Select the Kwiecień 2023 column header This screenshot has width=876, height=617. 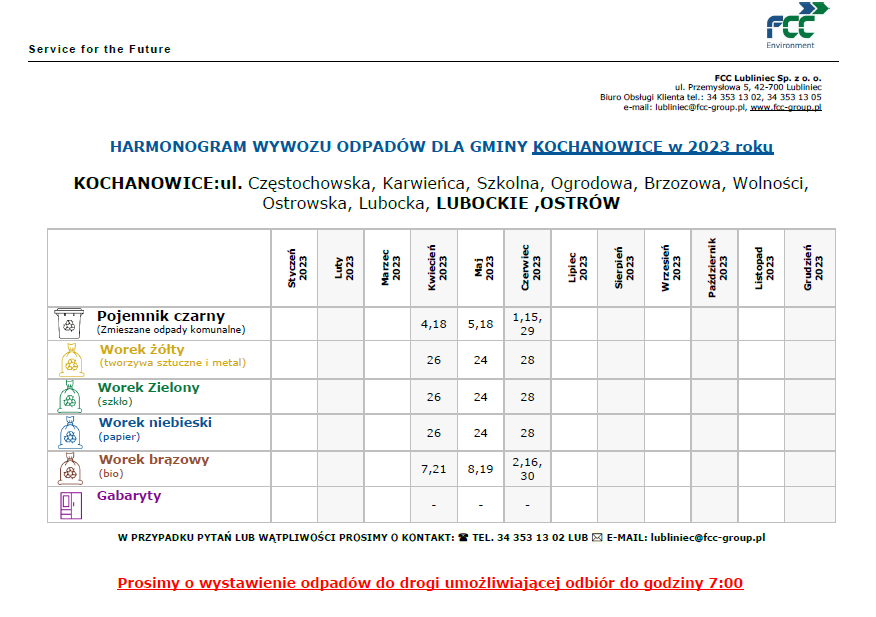[434, 268]
